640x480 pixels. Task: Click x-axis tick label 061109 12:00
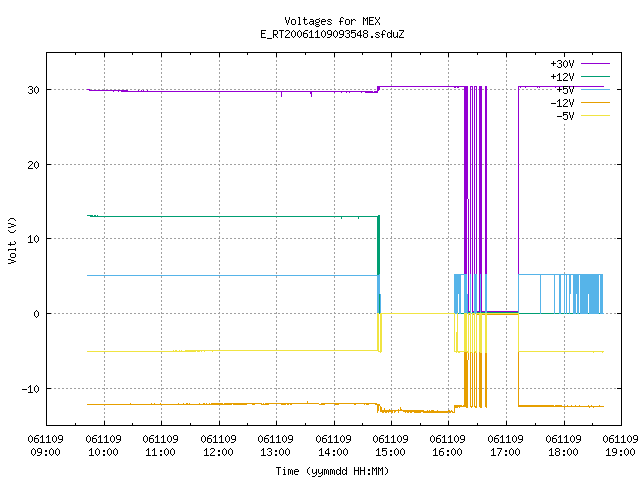[x=218, y=446]
